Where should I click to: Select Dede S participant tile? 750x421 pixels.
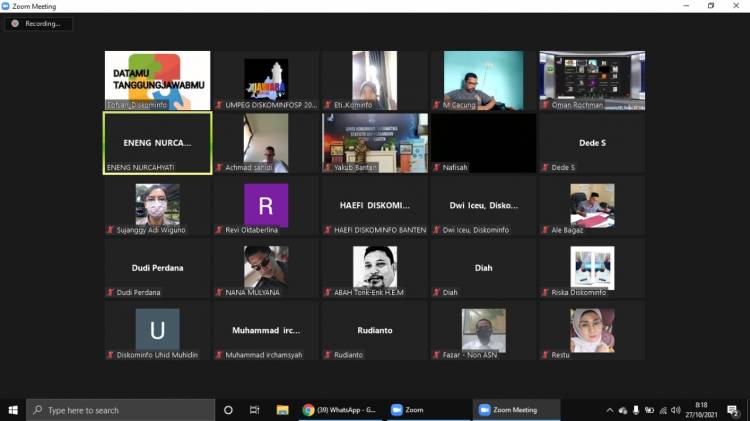592,143
